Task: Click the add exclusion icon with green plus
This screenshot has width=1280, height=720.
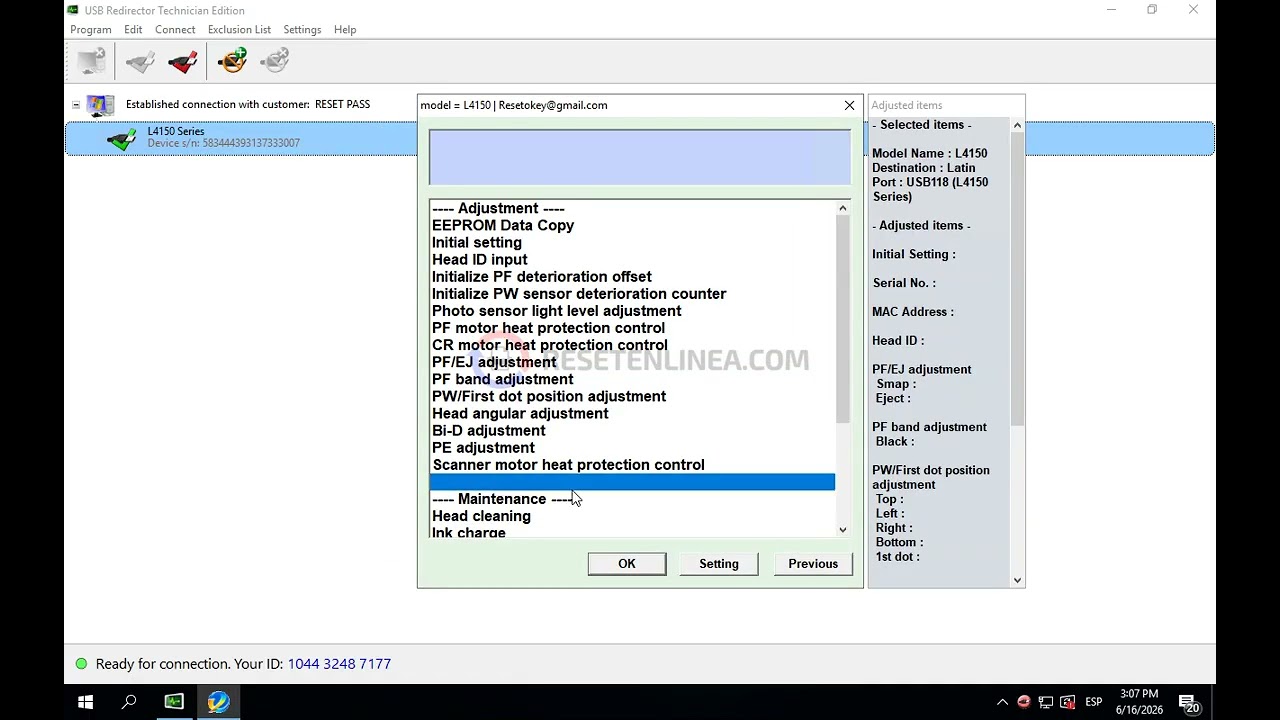Action: click(x=231, y=62)
